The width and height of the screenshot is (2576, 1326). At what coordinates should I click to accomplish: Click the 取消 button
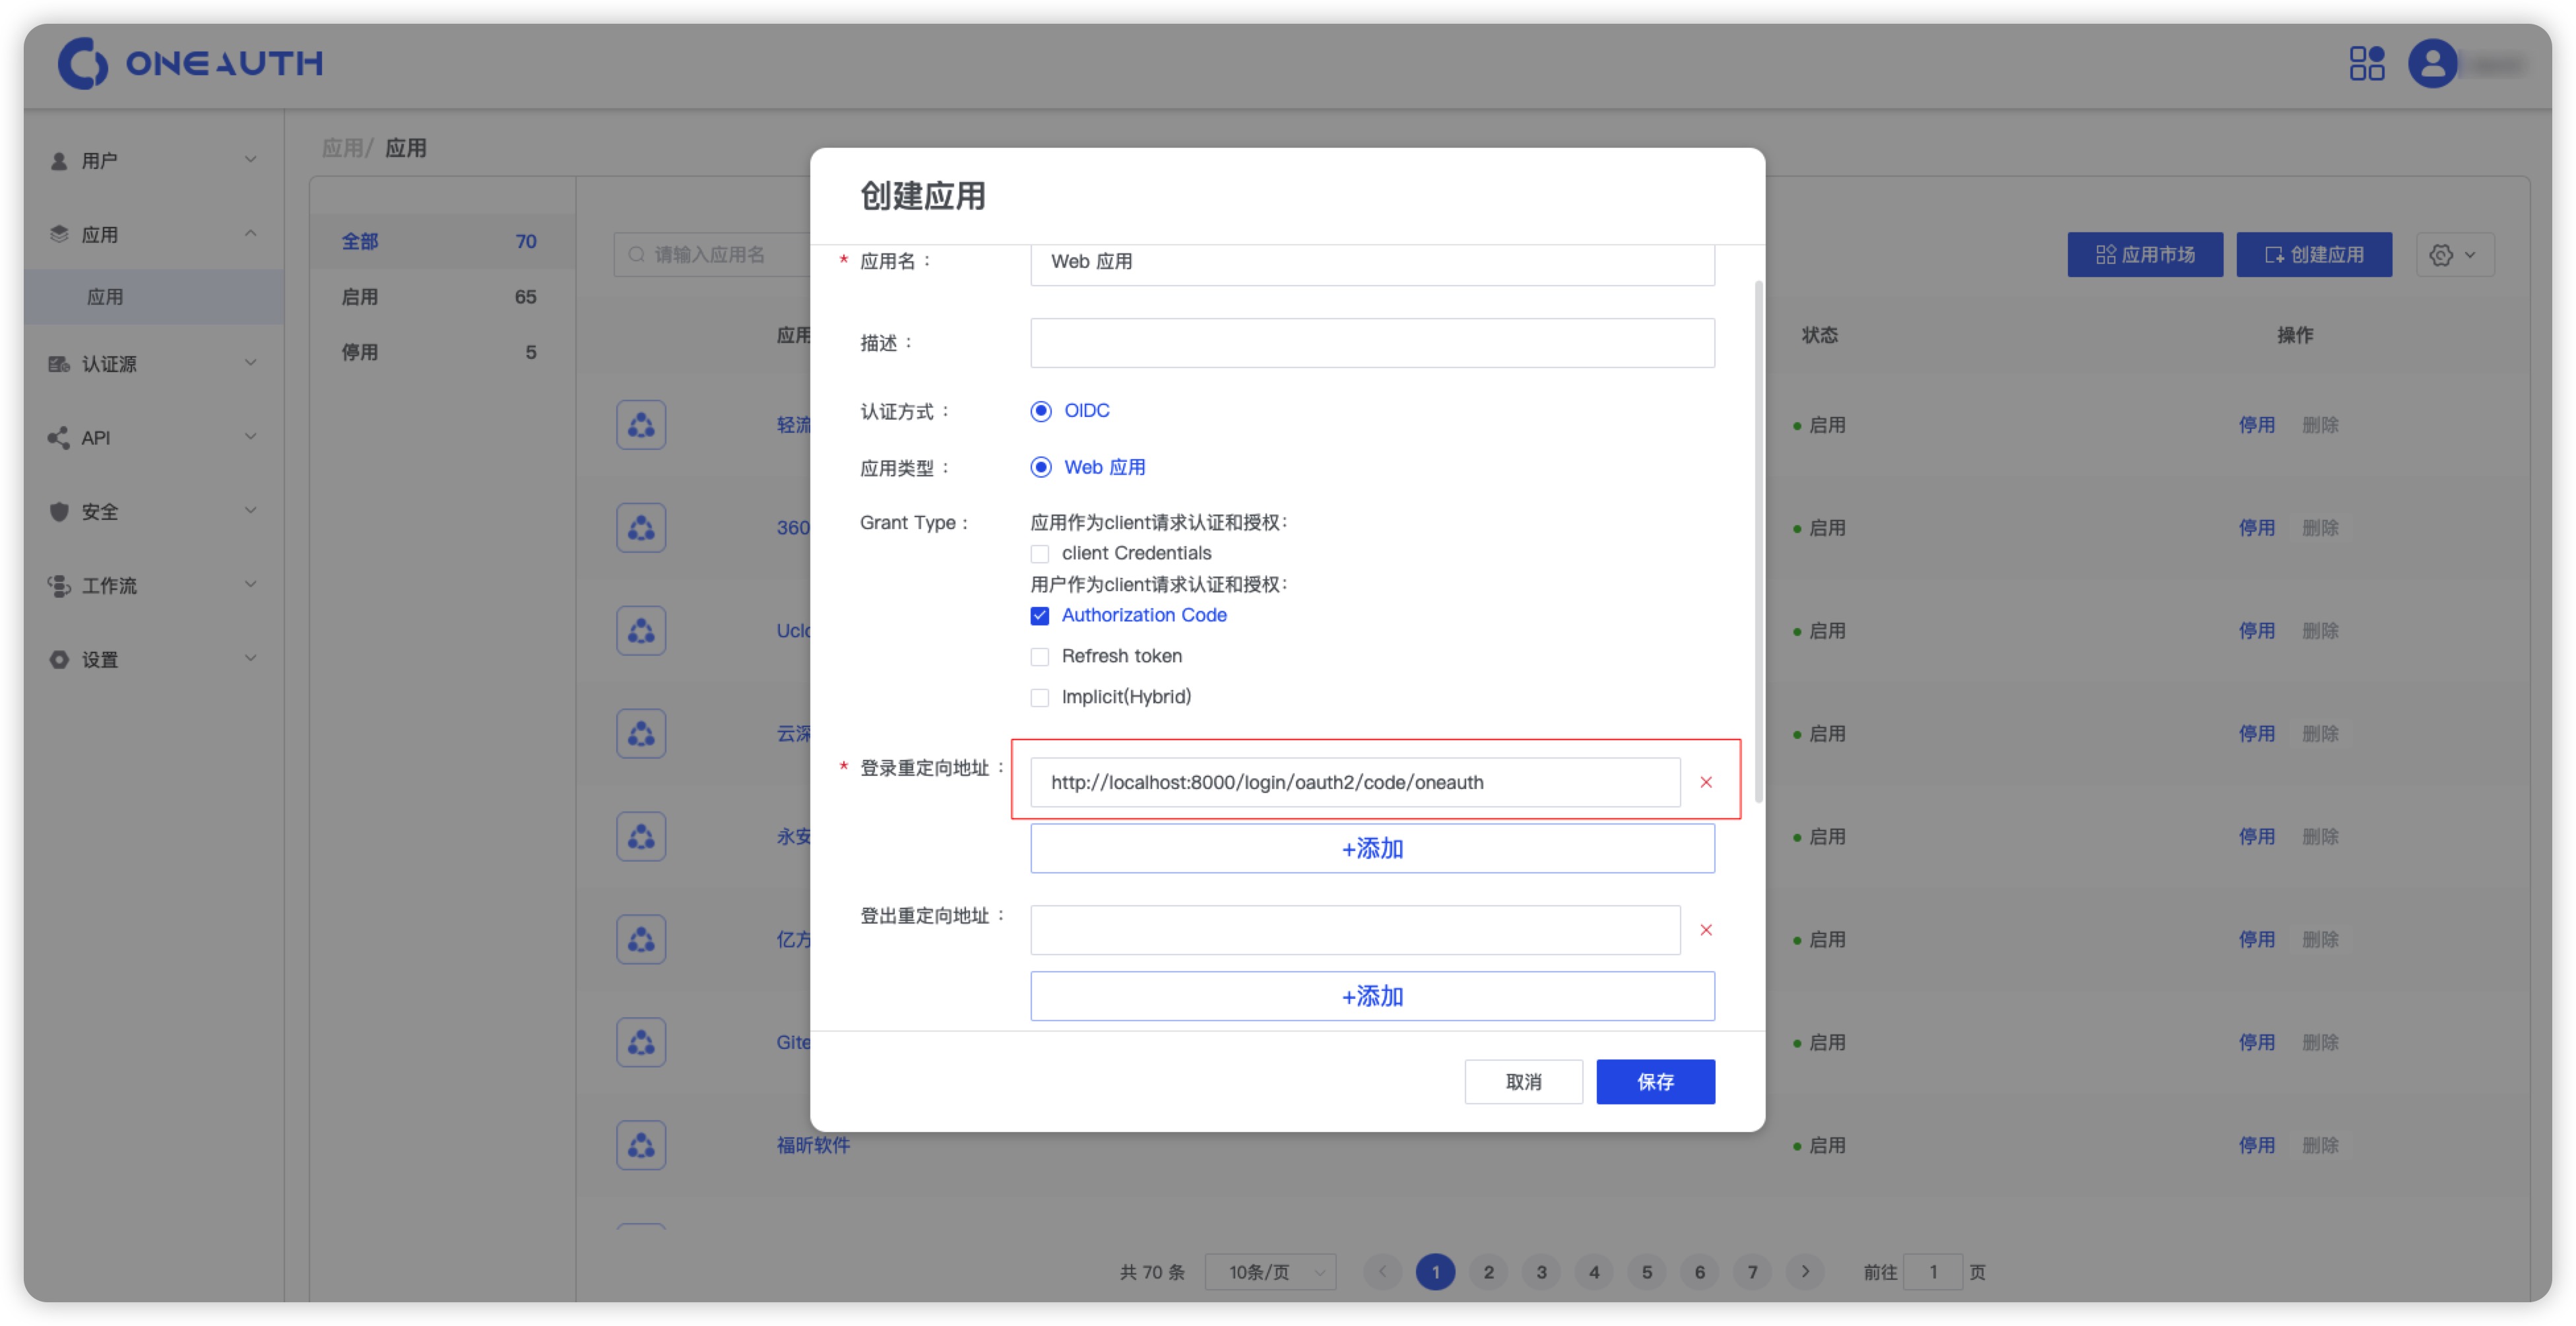[x=1523, y=1082]
